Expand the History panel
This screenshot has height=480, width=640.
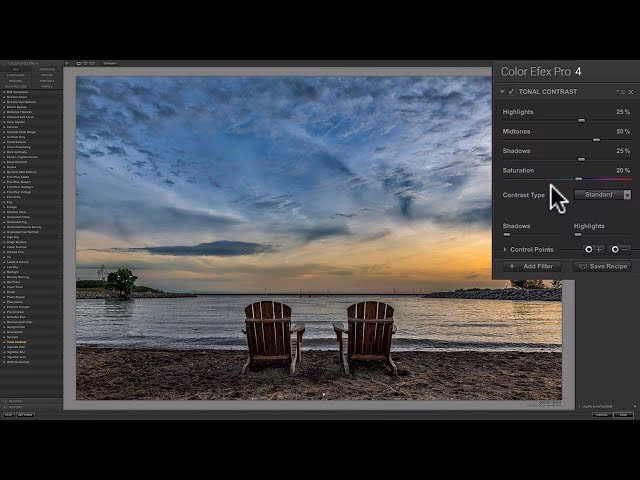point(13,407)
